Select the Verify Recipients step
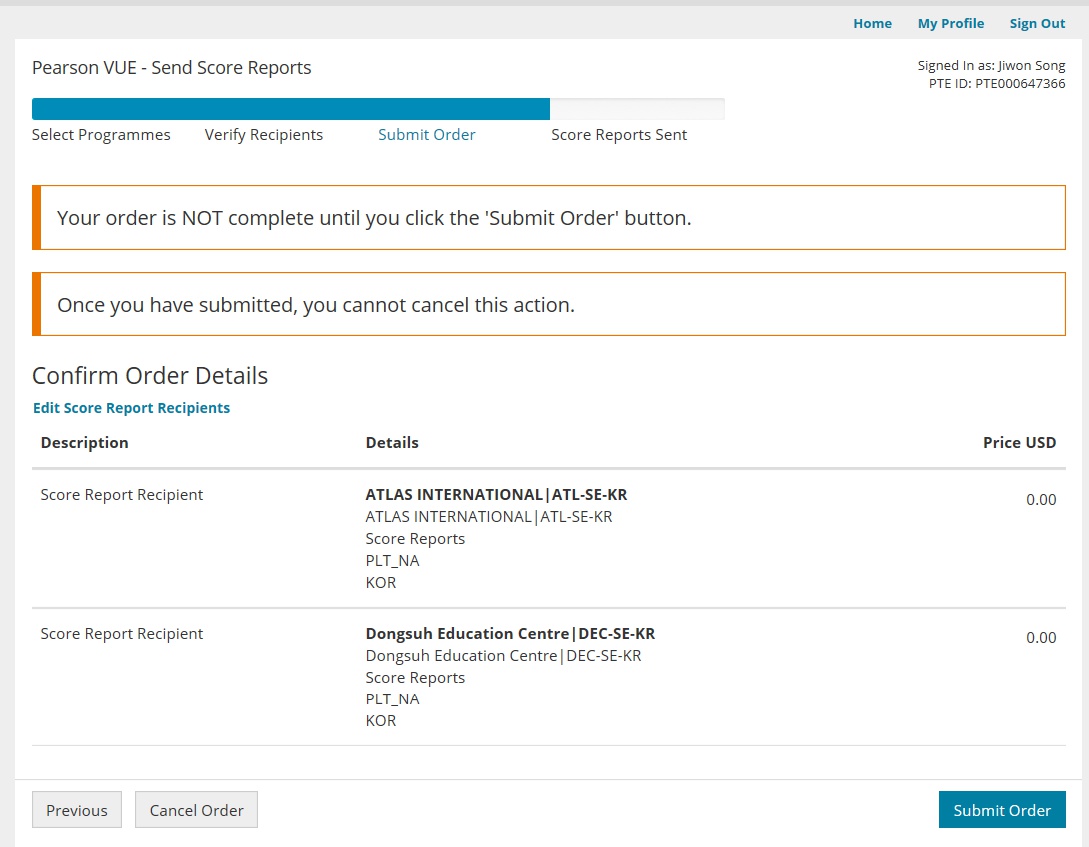Screen dimensions: 1089x847 (x=264, y=135)
